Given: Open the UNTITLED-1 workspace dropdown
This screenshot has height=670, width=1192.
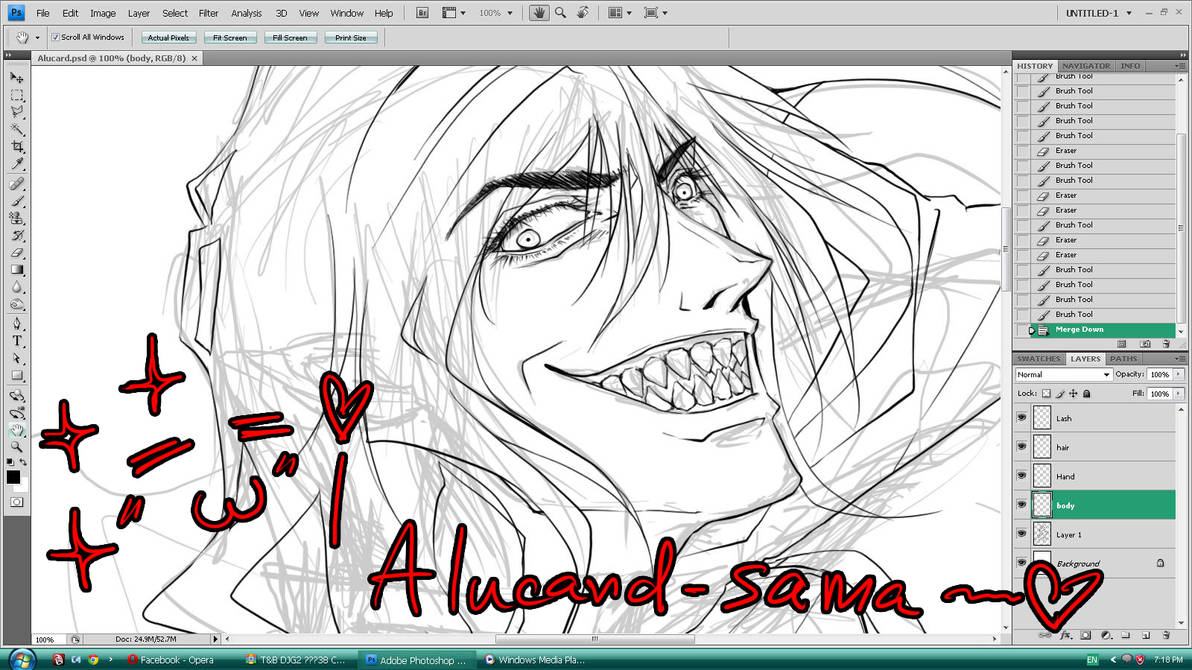Looking at the screenshot, I should click(1098, 13).
